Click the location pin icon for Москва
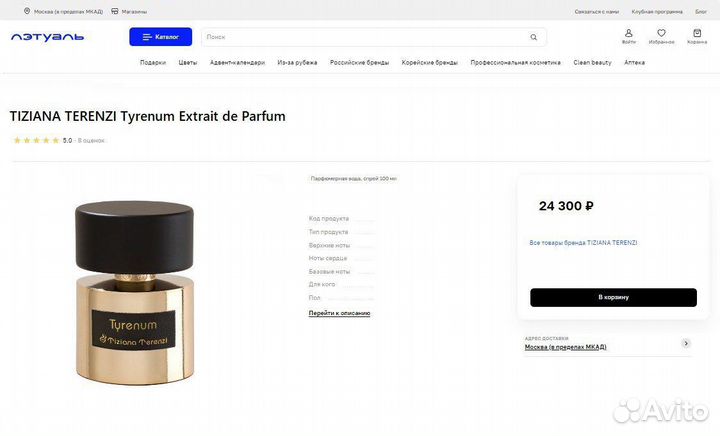Screen dimensions: 720x436 pyautogui.click(x=27, y=11)
